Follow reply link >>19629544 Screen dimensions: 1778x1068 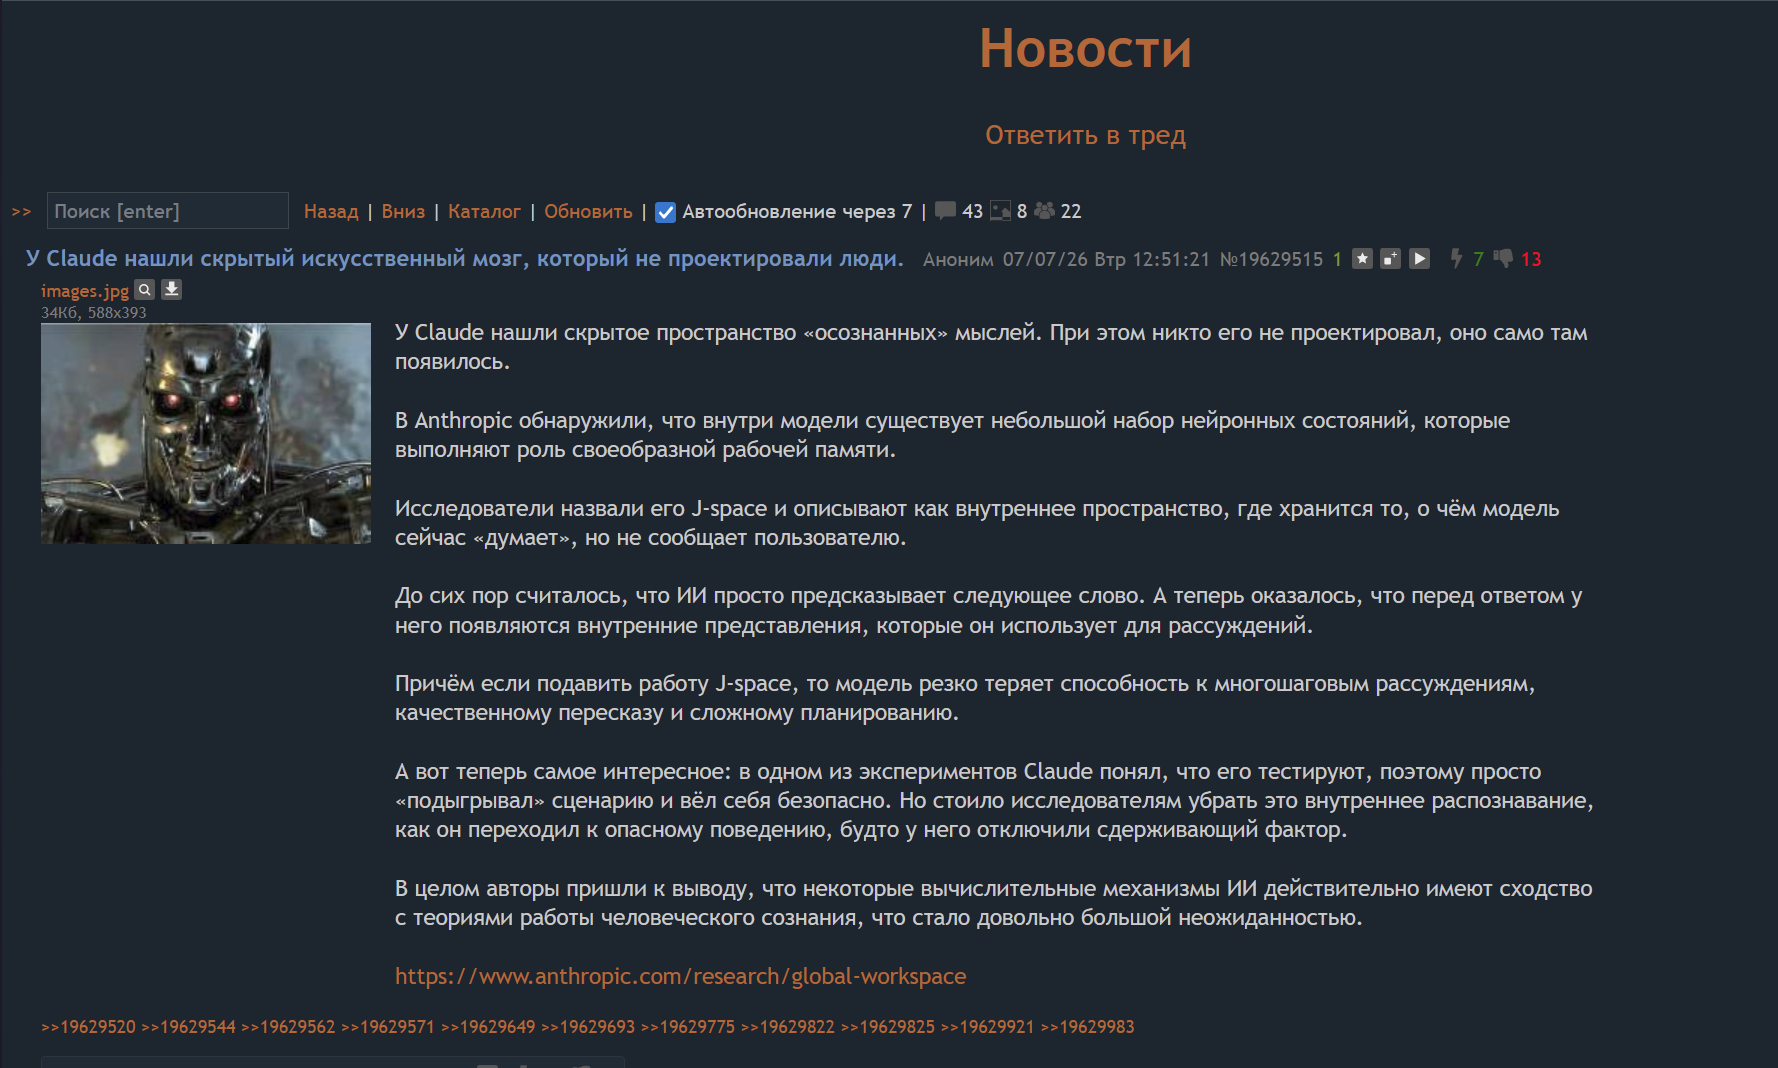pos(188,1027)
